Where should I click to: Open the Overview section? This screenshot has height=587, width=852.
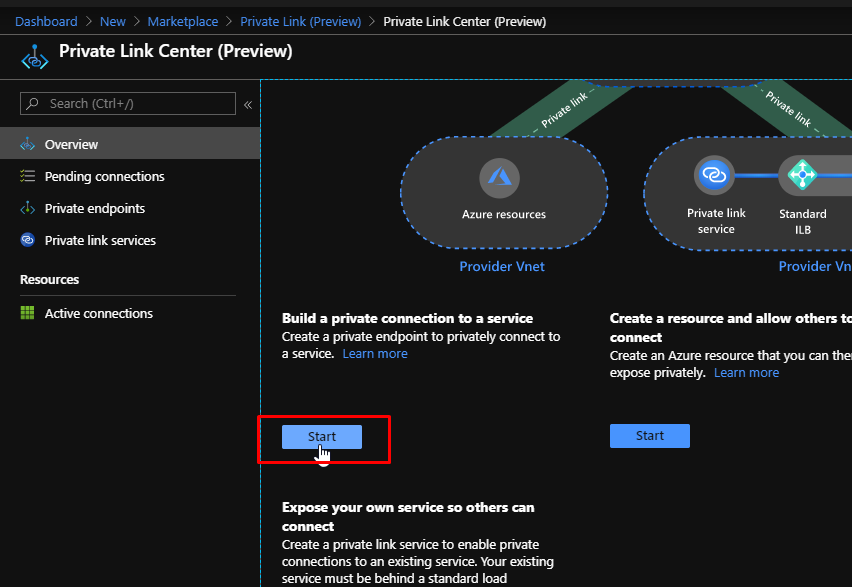(130, 143)
